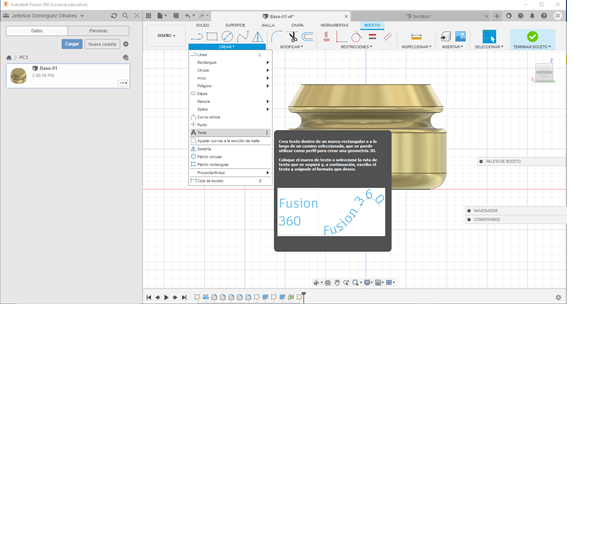Switch to the Herramientas ribbon tab
Viewport: 614px width, 542px height.
[x=334, y=25]
